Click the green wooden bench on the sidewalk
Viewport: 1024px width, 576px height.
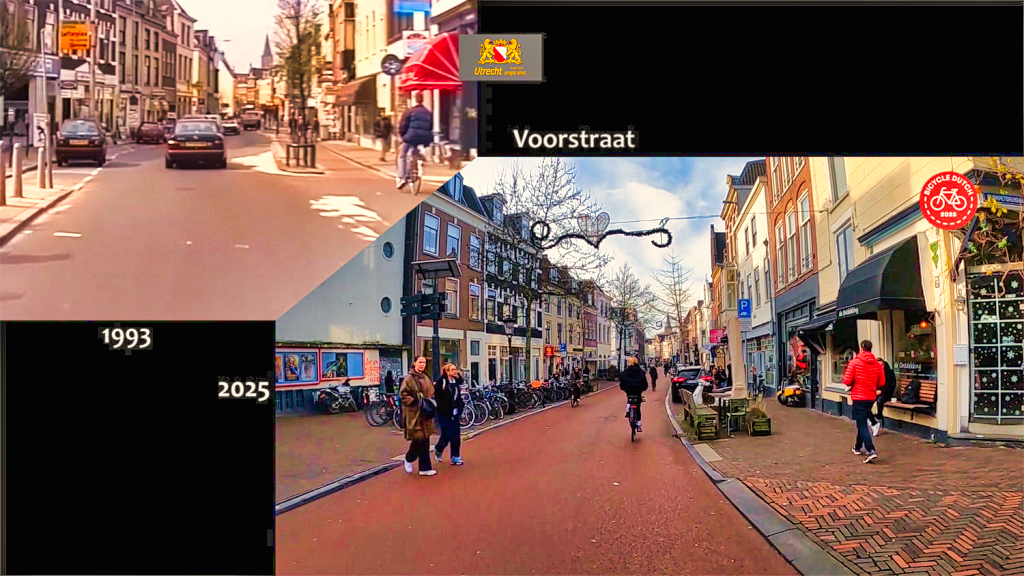tap(700, 417)
